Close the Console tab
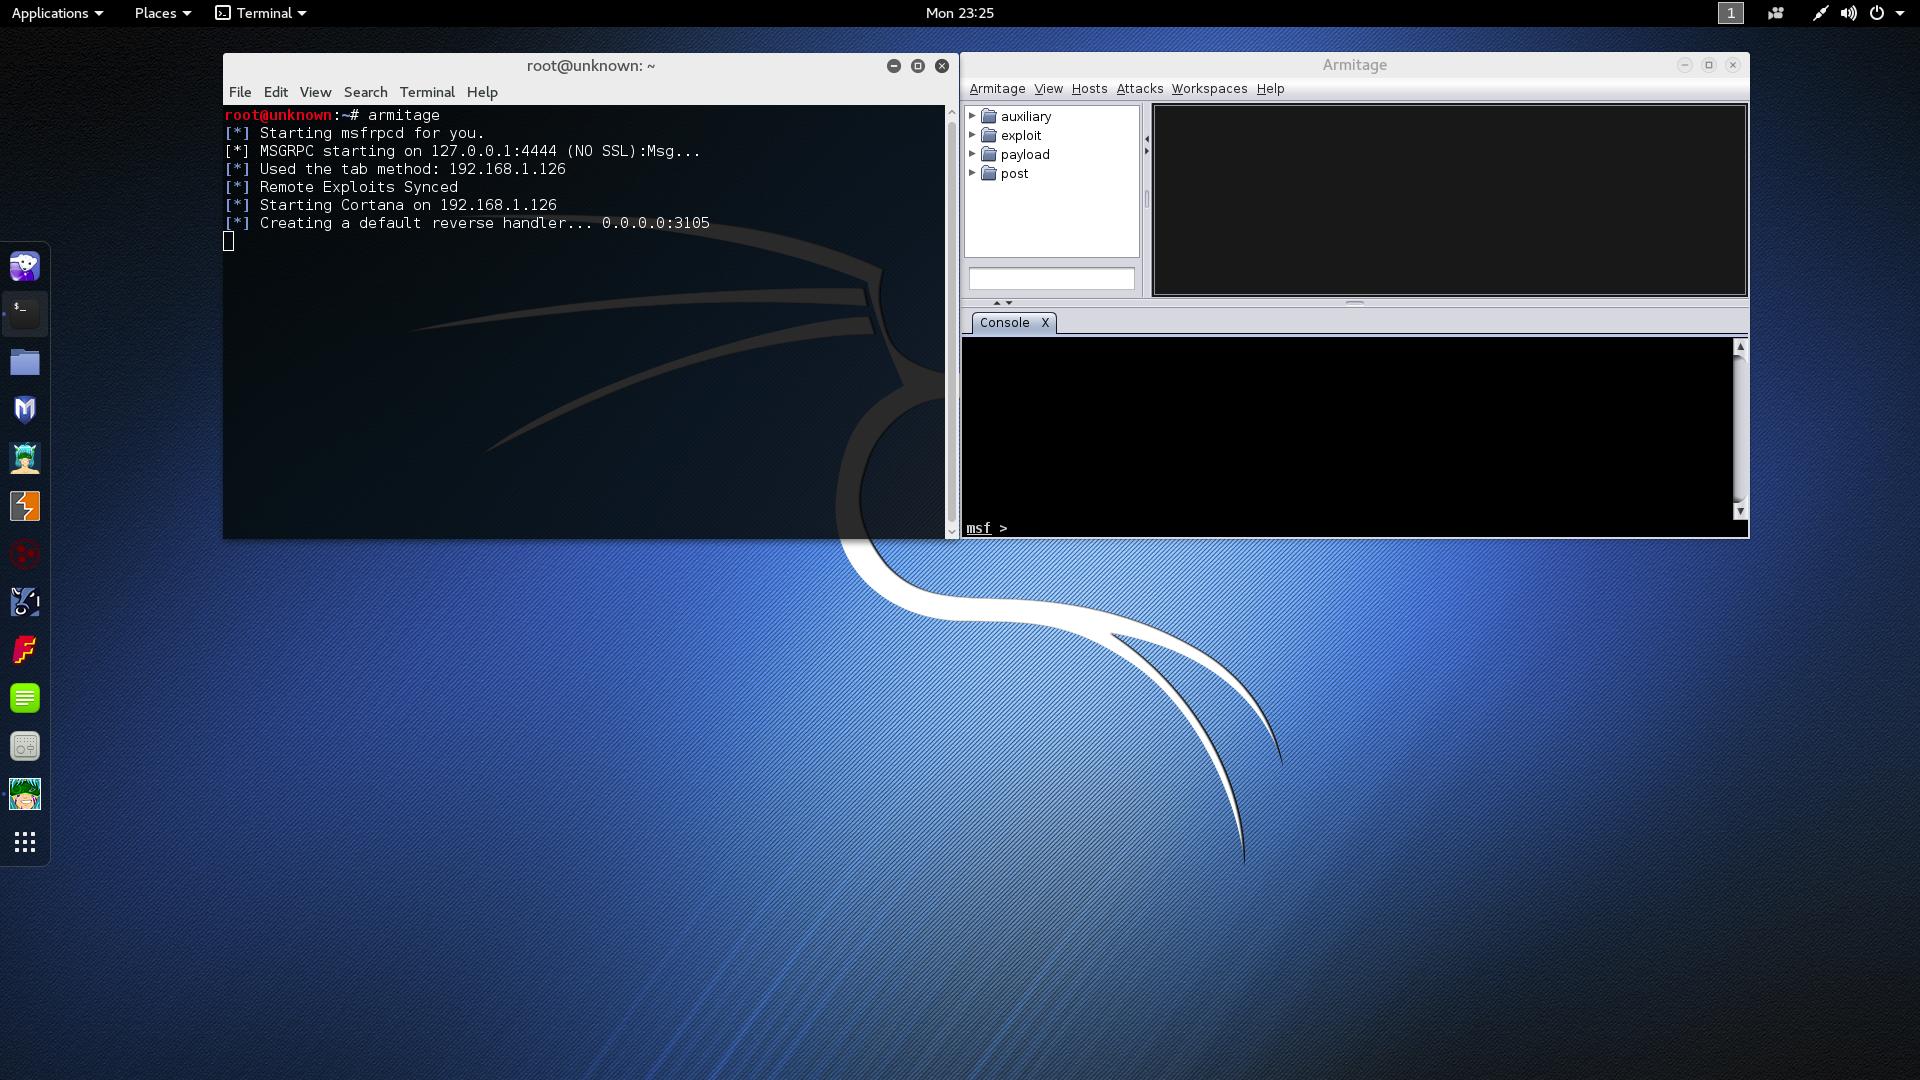The width and height of the screenshot is (1920, 1080). 1045,323
